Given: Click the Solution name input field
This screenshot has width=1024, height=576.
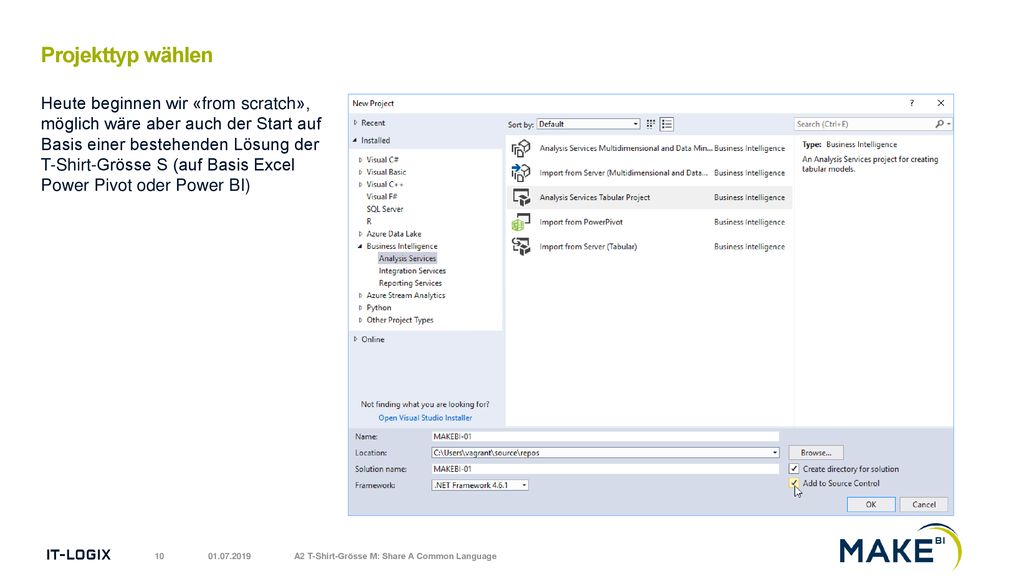Looking at the screenshot, I should point(605,469).
